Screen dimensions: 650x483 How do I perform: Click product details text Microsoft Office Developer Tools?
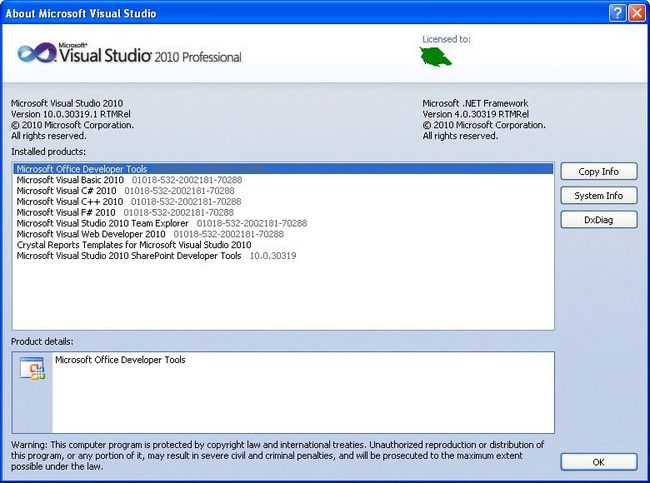click(120, 360)
